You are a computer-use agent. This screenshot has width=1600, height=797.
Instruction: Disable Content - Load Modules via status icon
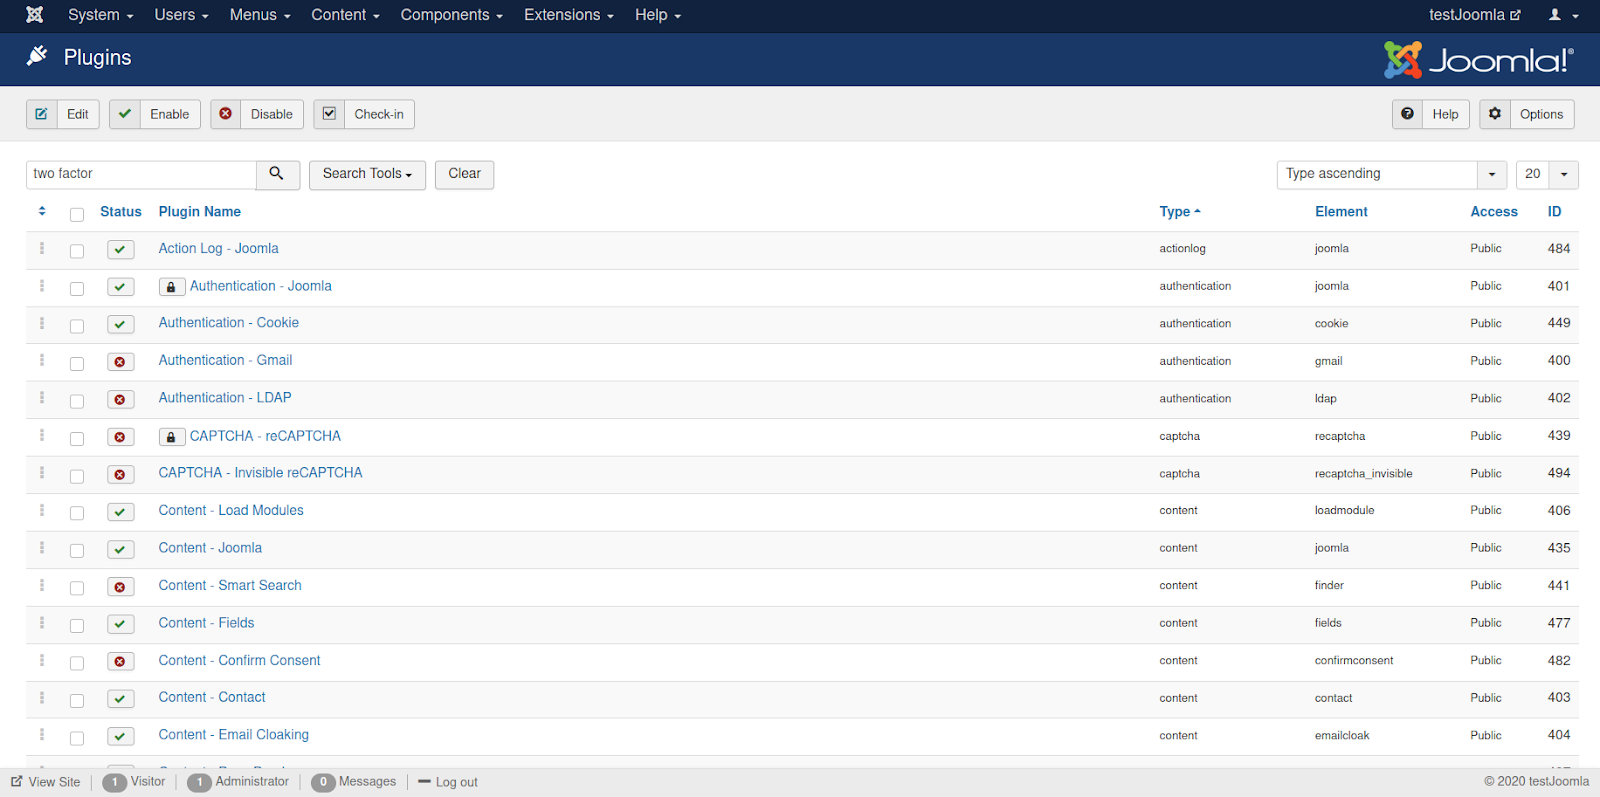tap(120, 512)
